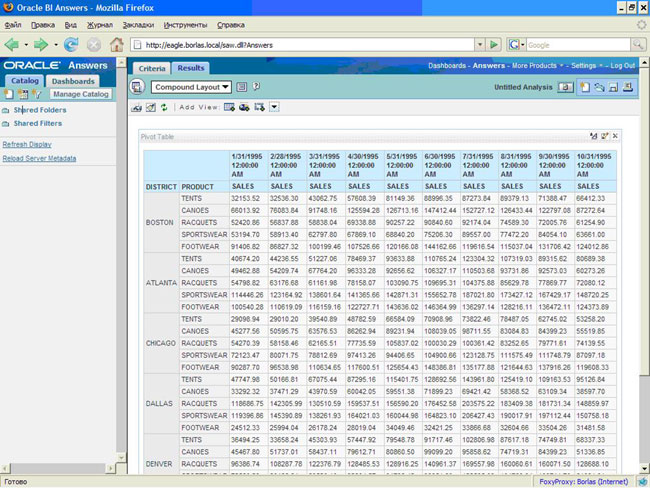Click the Manage Catalog button
This screenshot has width=650, height=488.
80,94
